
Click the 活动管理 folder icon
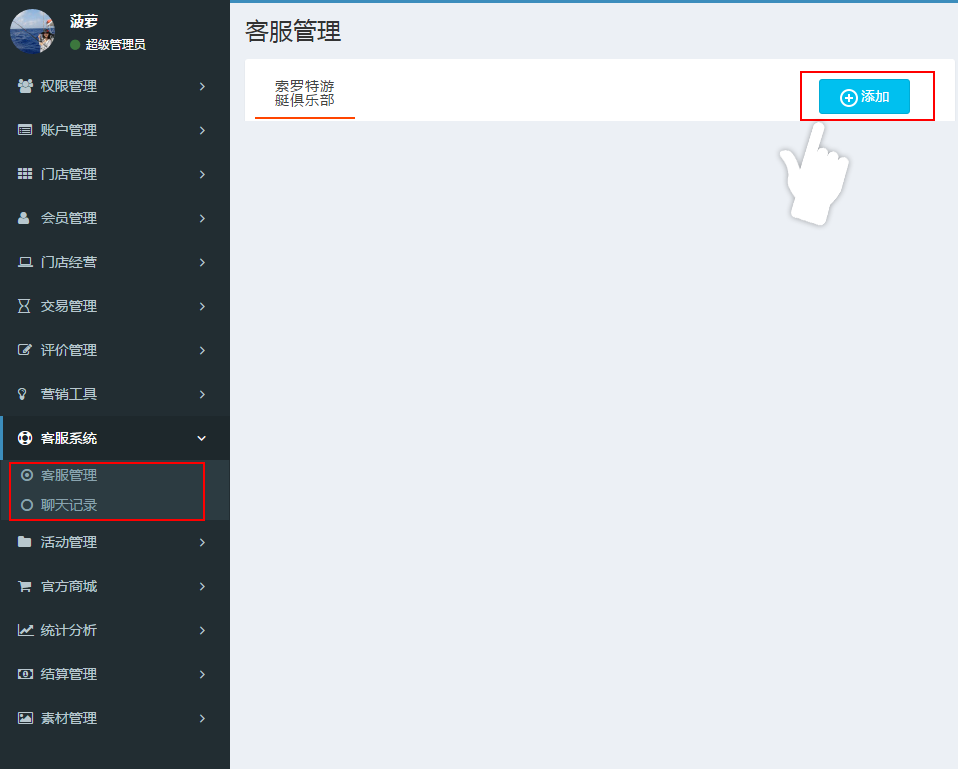pos(24,542)
